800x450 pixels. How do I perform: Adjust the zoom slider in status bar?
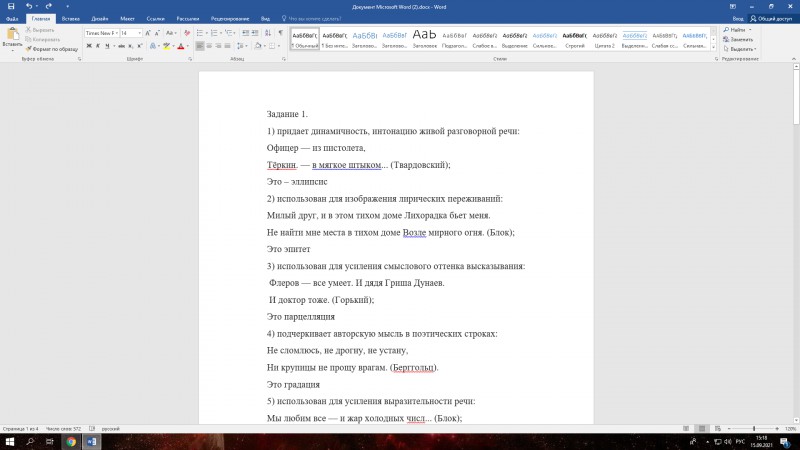point(754,429)
